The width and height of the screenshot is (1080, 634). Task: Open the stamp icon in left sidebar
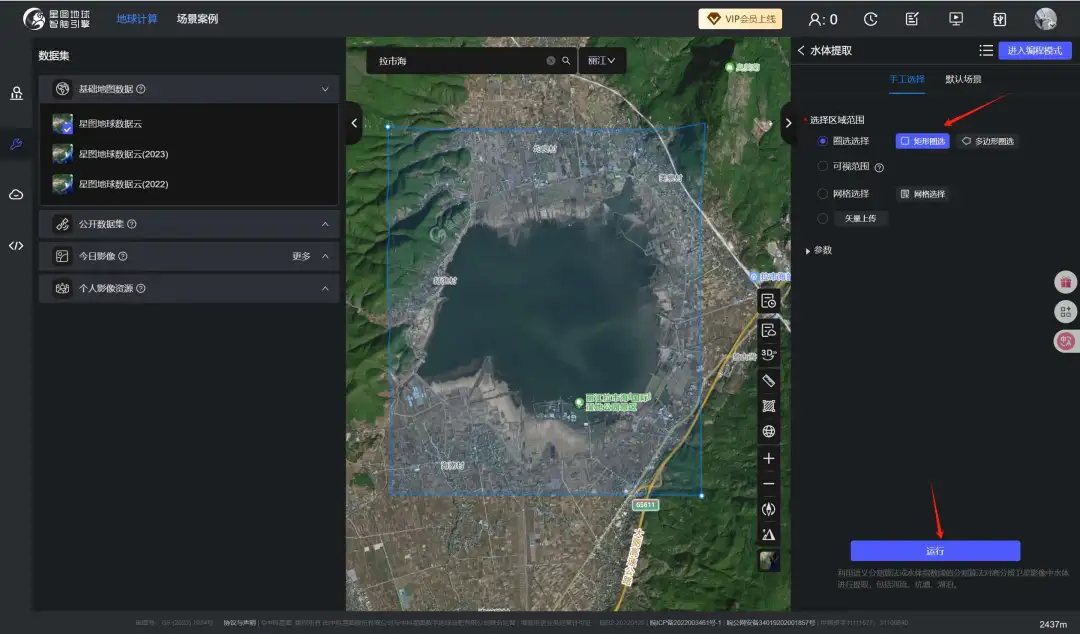click(16, 93)
